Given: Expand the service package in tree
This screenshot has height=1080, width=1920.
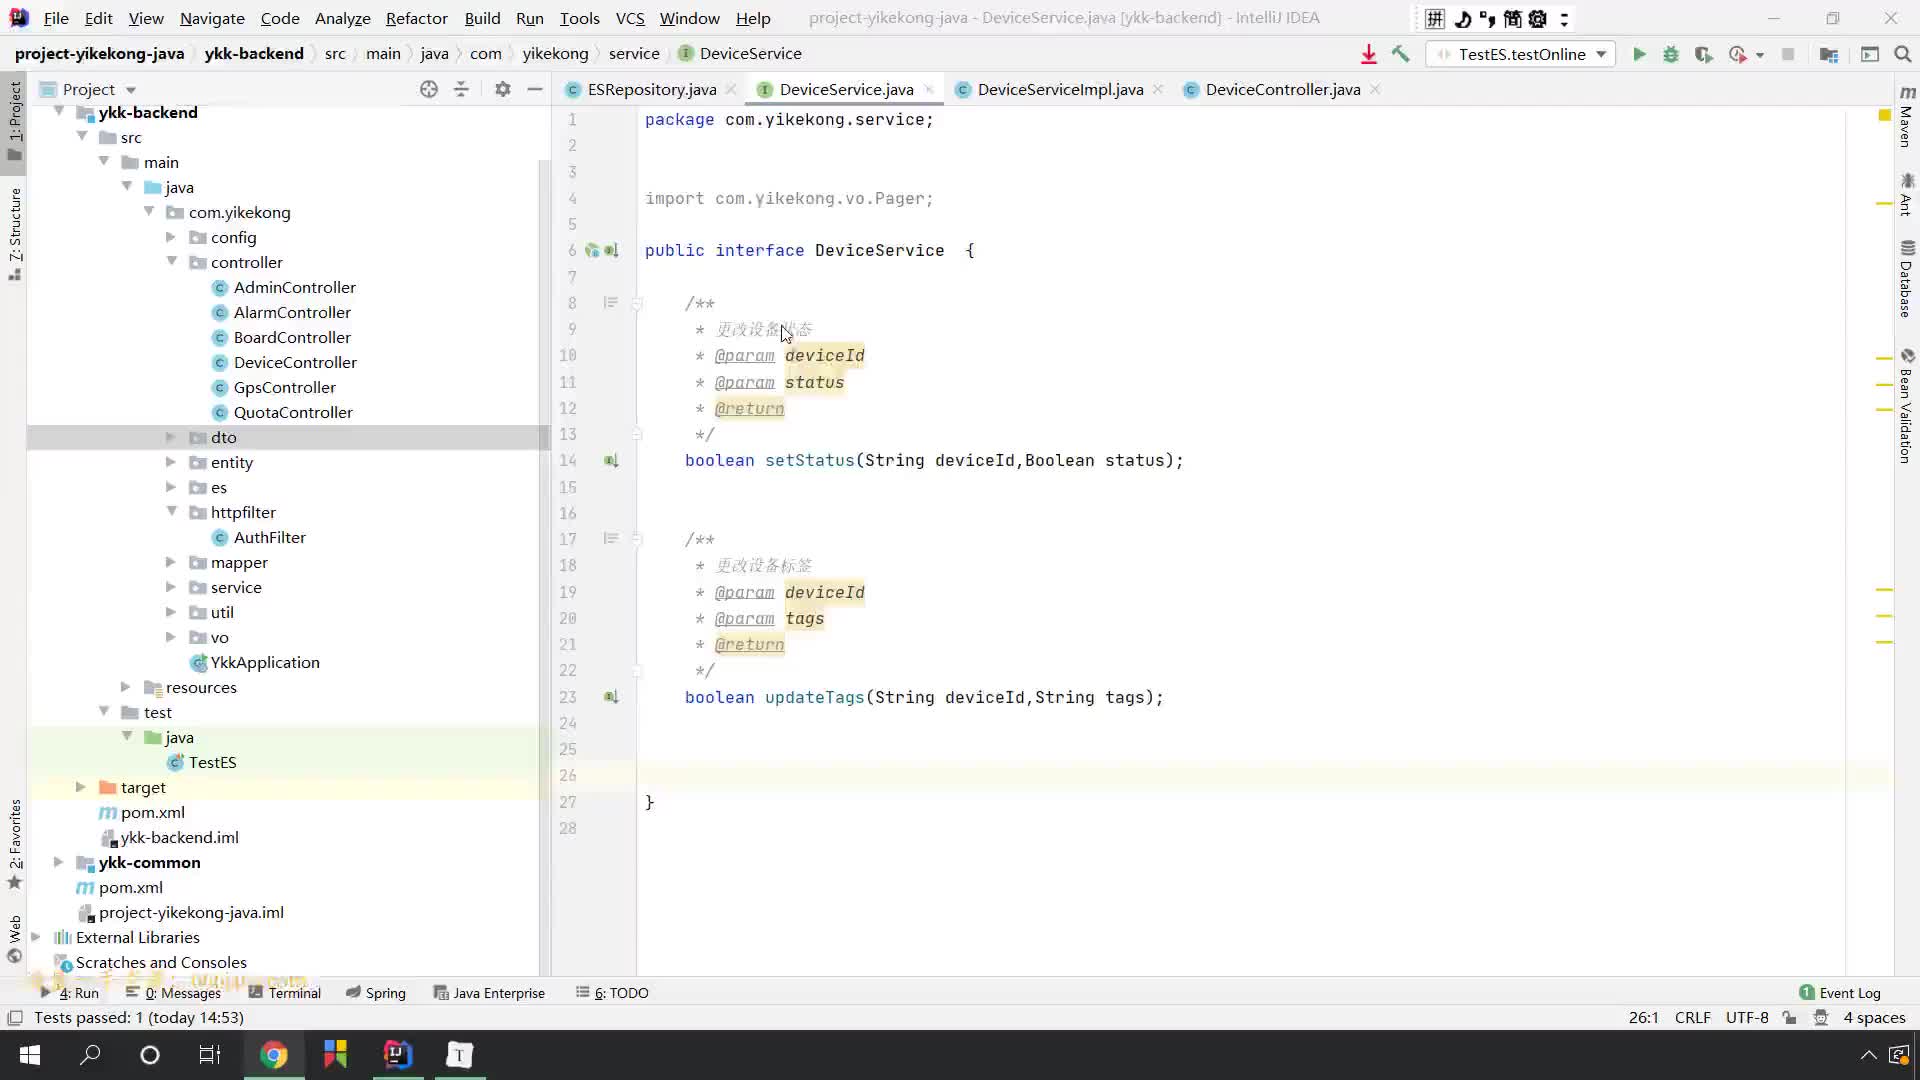Looking at the screenshot, I should (171, 587).
